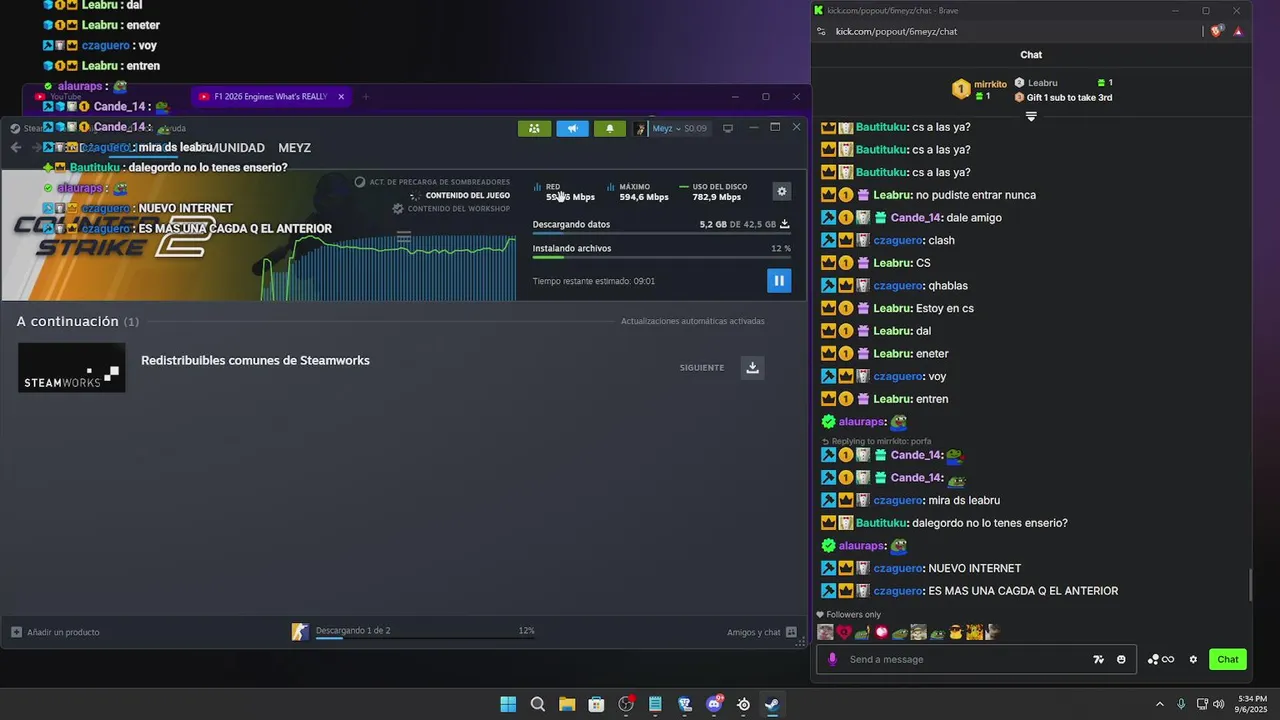The height and width of the screenshot is (720, 1280).
Task: Open the emoji picker in Kick chat
Action: [x=1121, y=659]
